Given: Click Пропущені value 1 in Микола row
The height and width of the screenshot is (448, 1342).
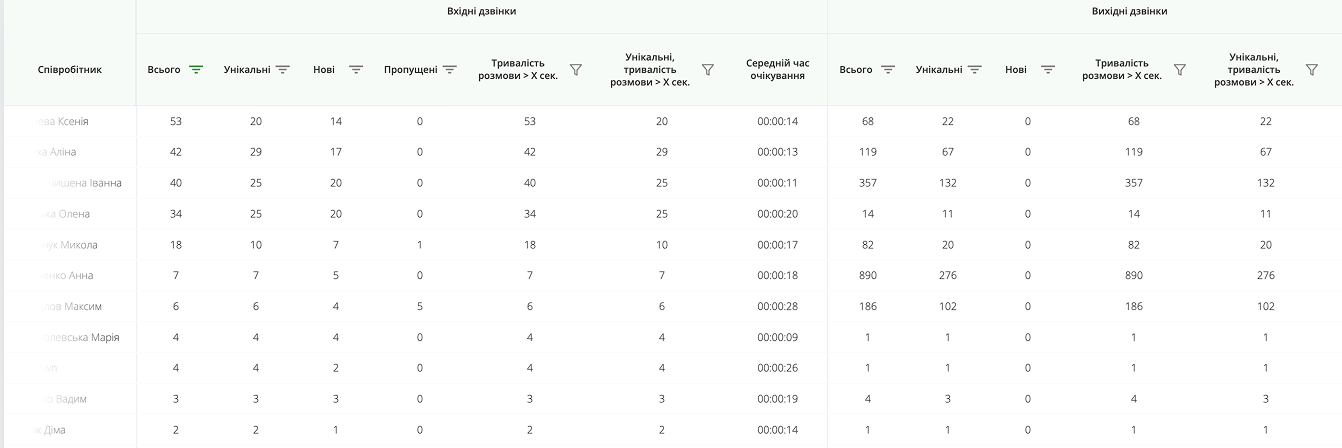Looking at the screenshot, I should click(x=419, y=245).
